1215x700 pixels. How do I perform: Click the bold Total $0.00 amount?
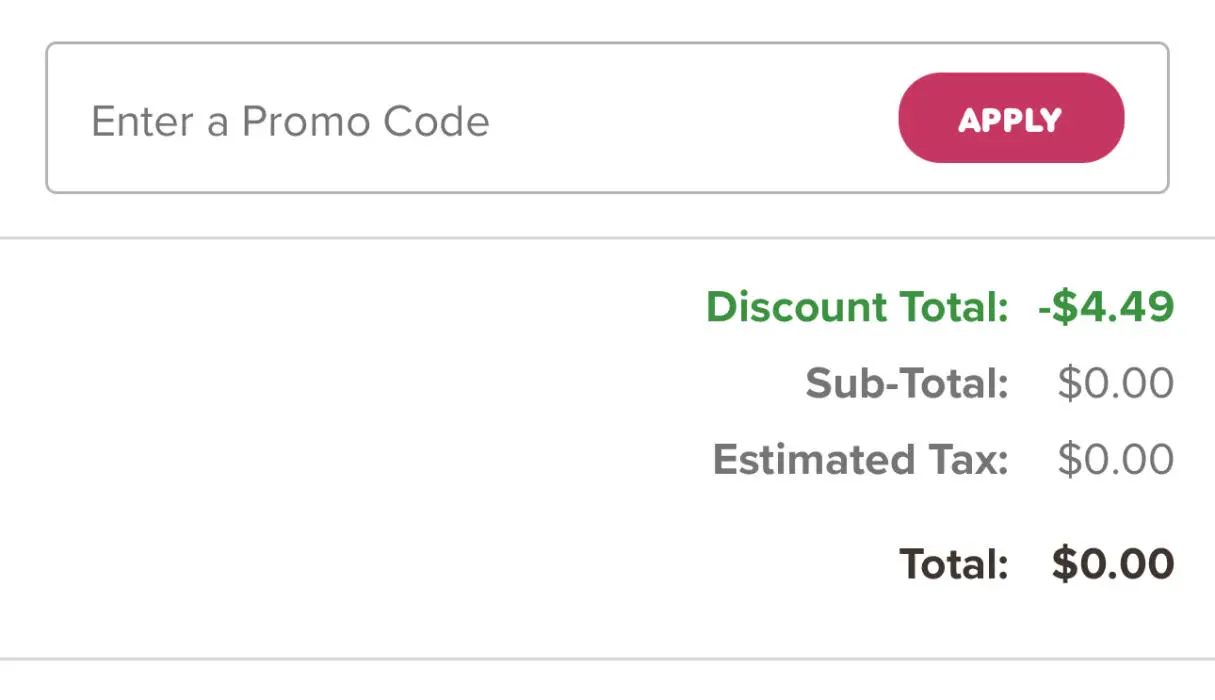pos(1112,565)
